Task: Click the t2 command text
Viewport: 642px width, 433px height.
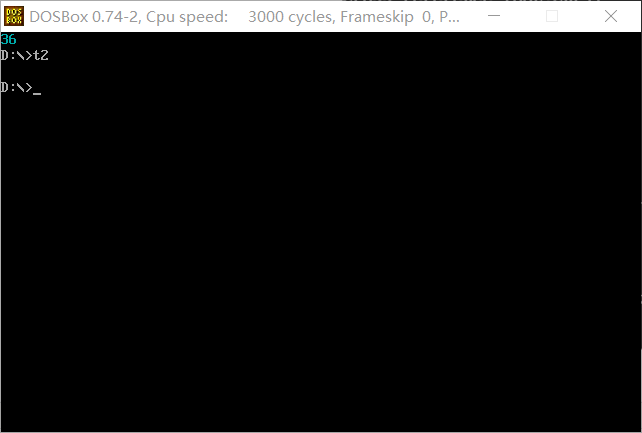Action: pos(41,55)
